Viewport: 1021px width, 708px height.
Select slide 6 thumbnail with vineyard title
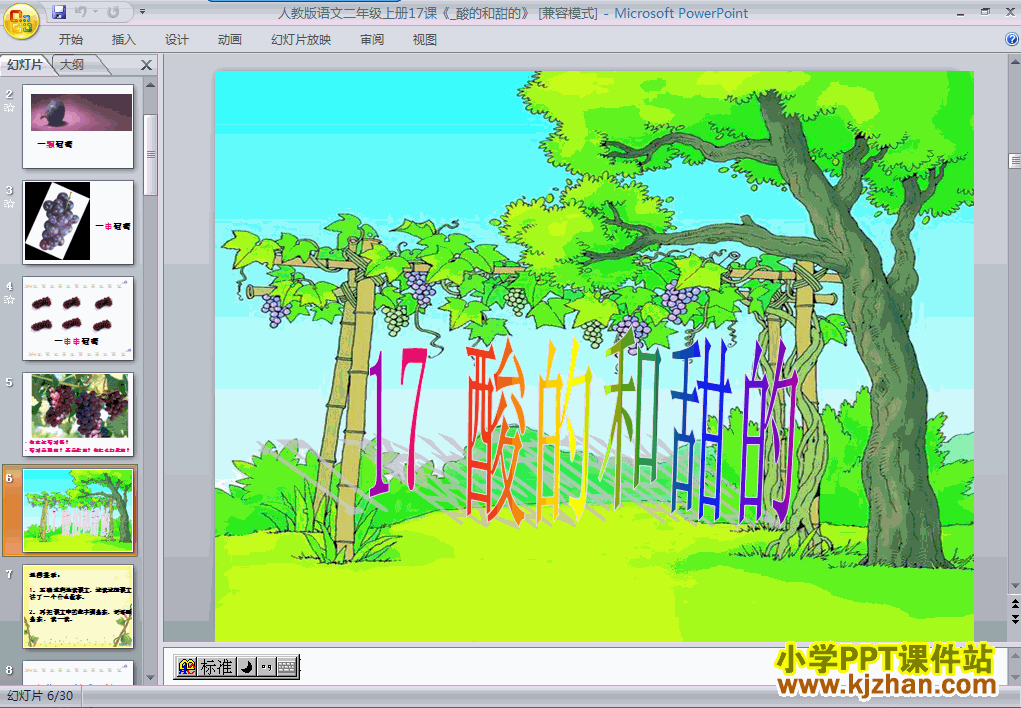tap(78, 511)
